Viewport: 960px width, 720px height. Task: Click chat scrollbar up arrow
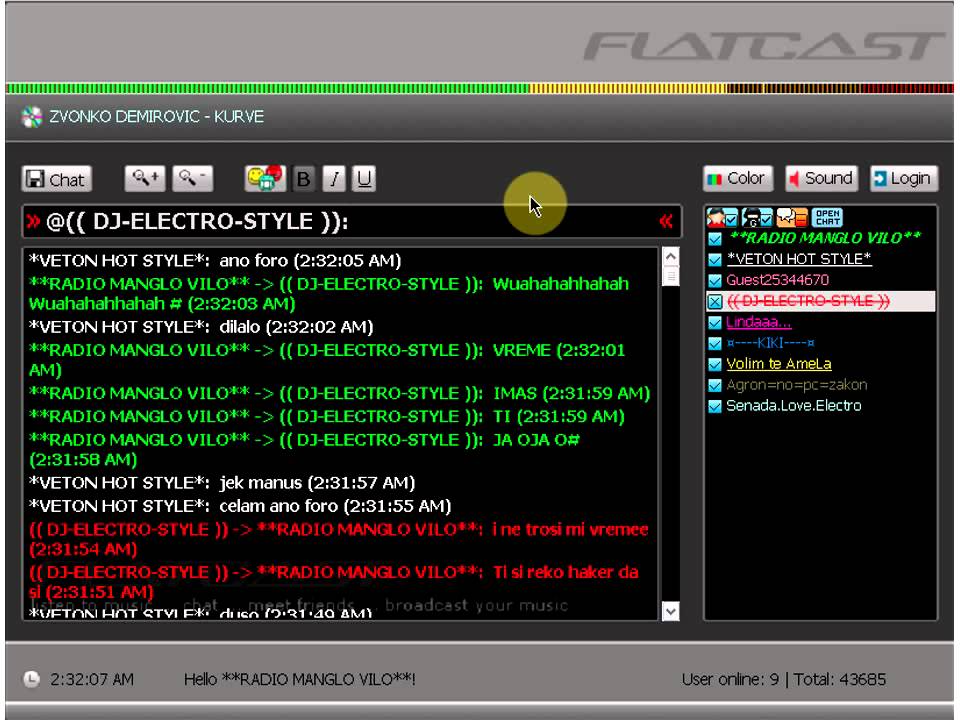[x=670, y=257]
